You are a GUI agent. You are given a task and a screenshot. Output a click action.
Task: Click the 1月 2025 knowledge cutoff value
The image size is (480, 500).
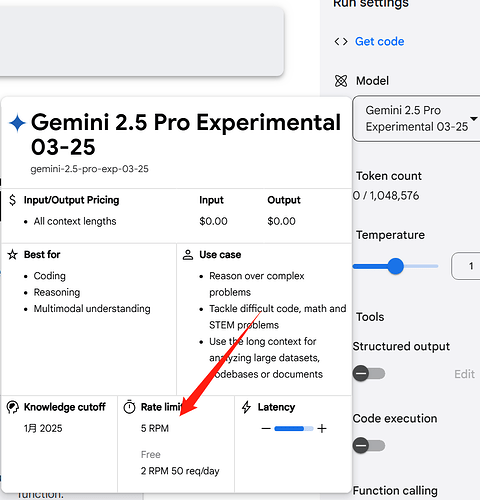click(x=43, y=428)
